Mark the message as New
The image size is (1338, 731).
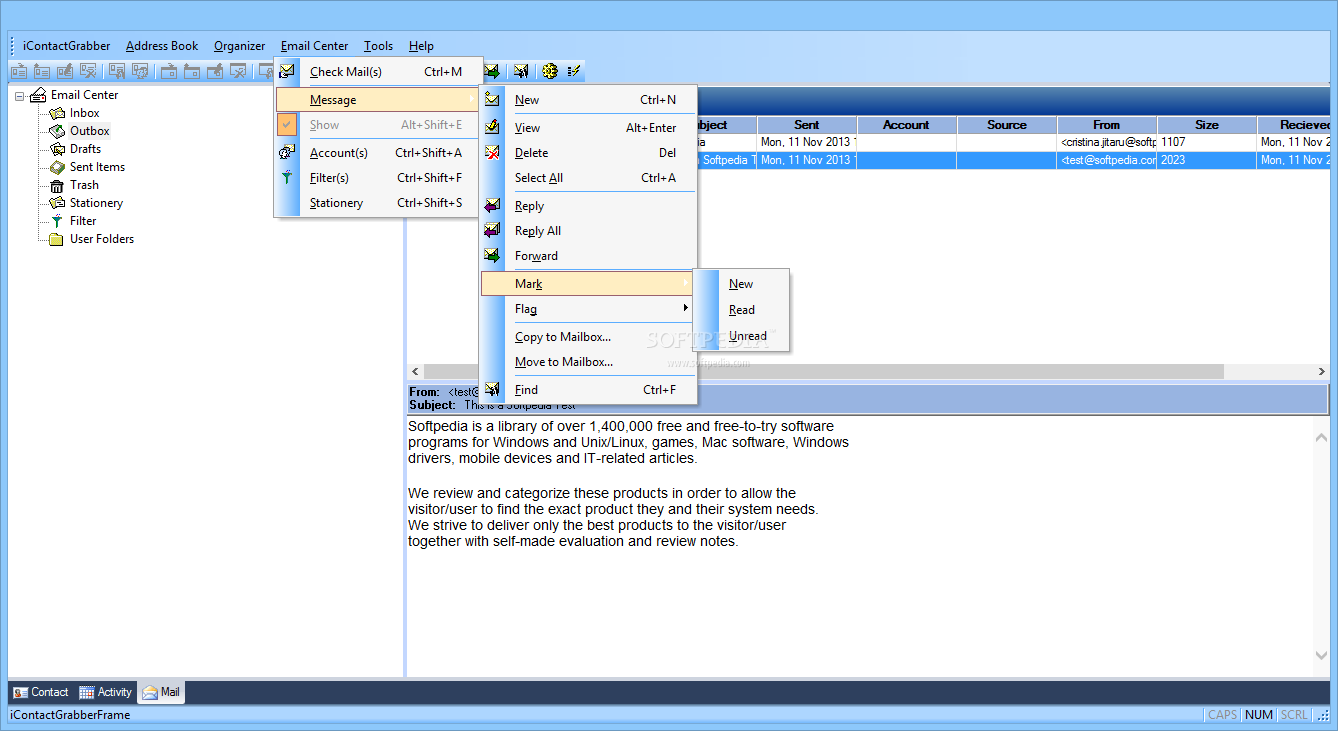[741, 284]
